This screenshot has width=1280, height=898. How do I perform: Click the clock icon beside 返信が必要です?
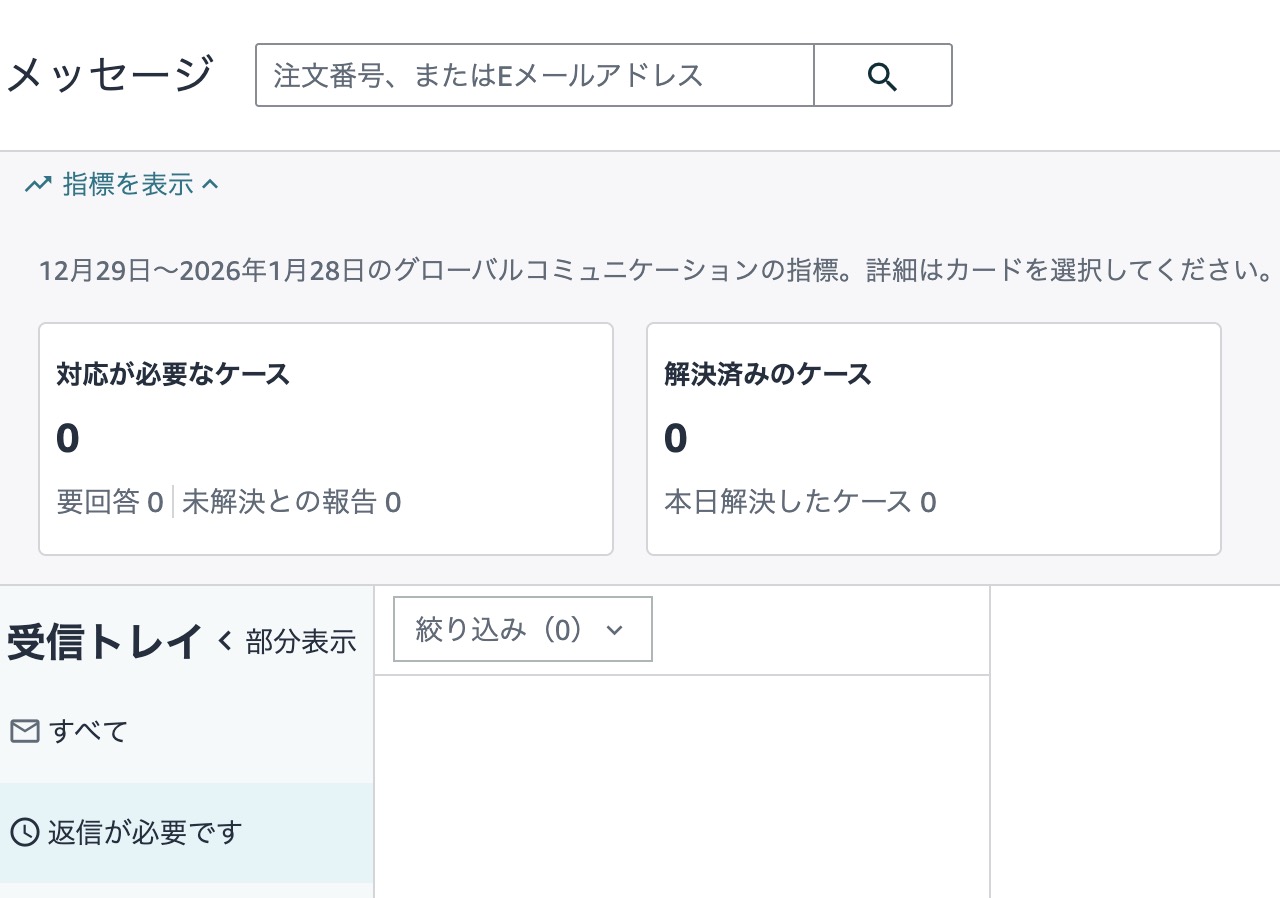(x=23, y=831)
